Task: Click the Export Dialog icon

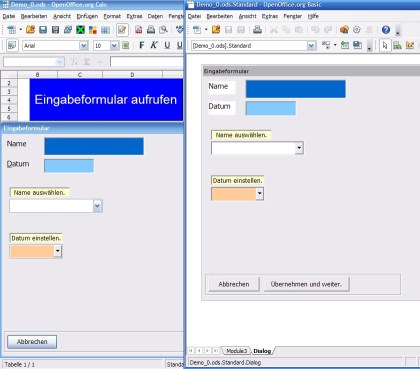Action: [357, 45]
